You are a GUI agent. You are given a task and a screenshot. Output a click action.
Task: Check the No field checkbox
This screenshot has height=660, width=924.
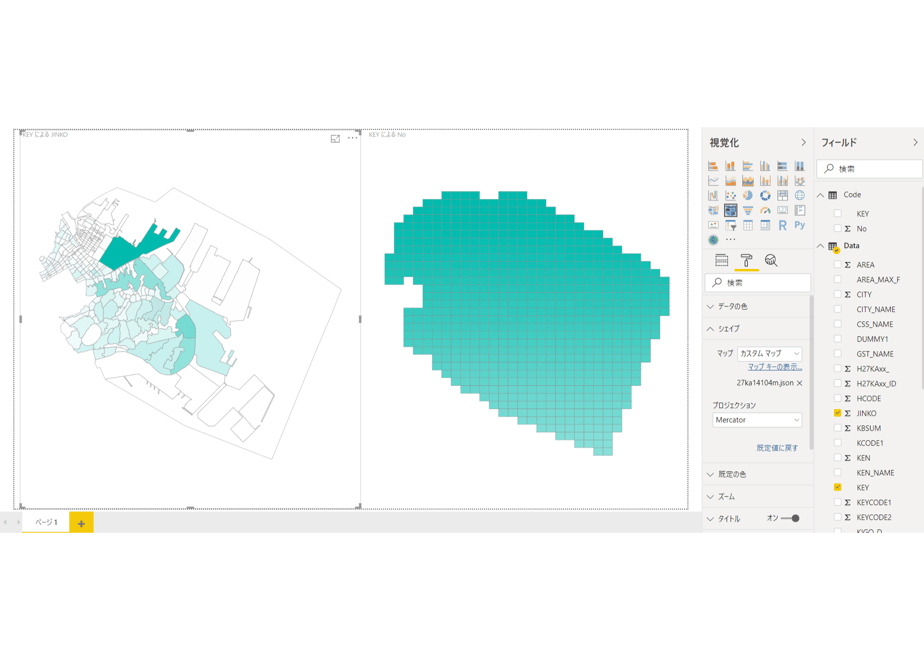point(837,228)
